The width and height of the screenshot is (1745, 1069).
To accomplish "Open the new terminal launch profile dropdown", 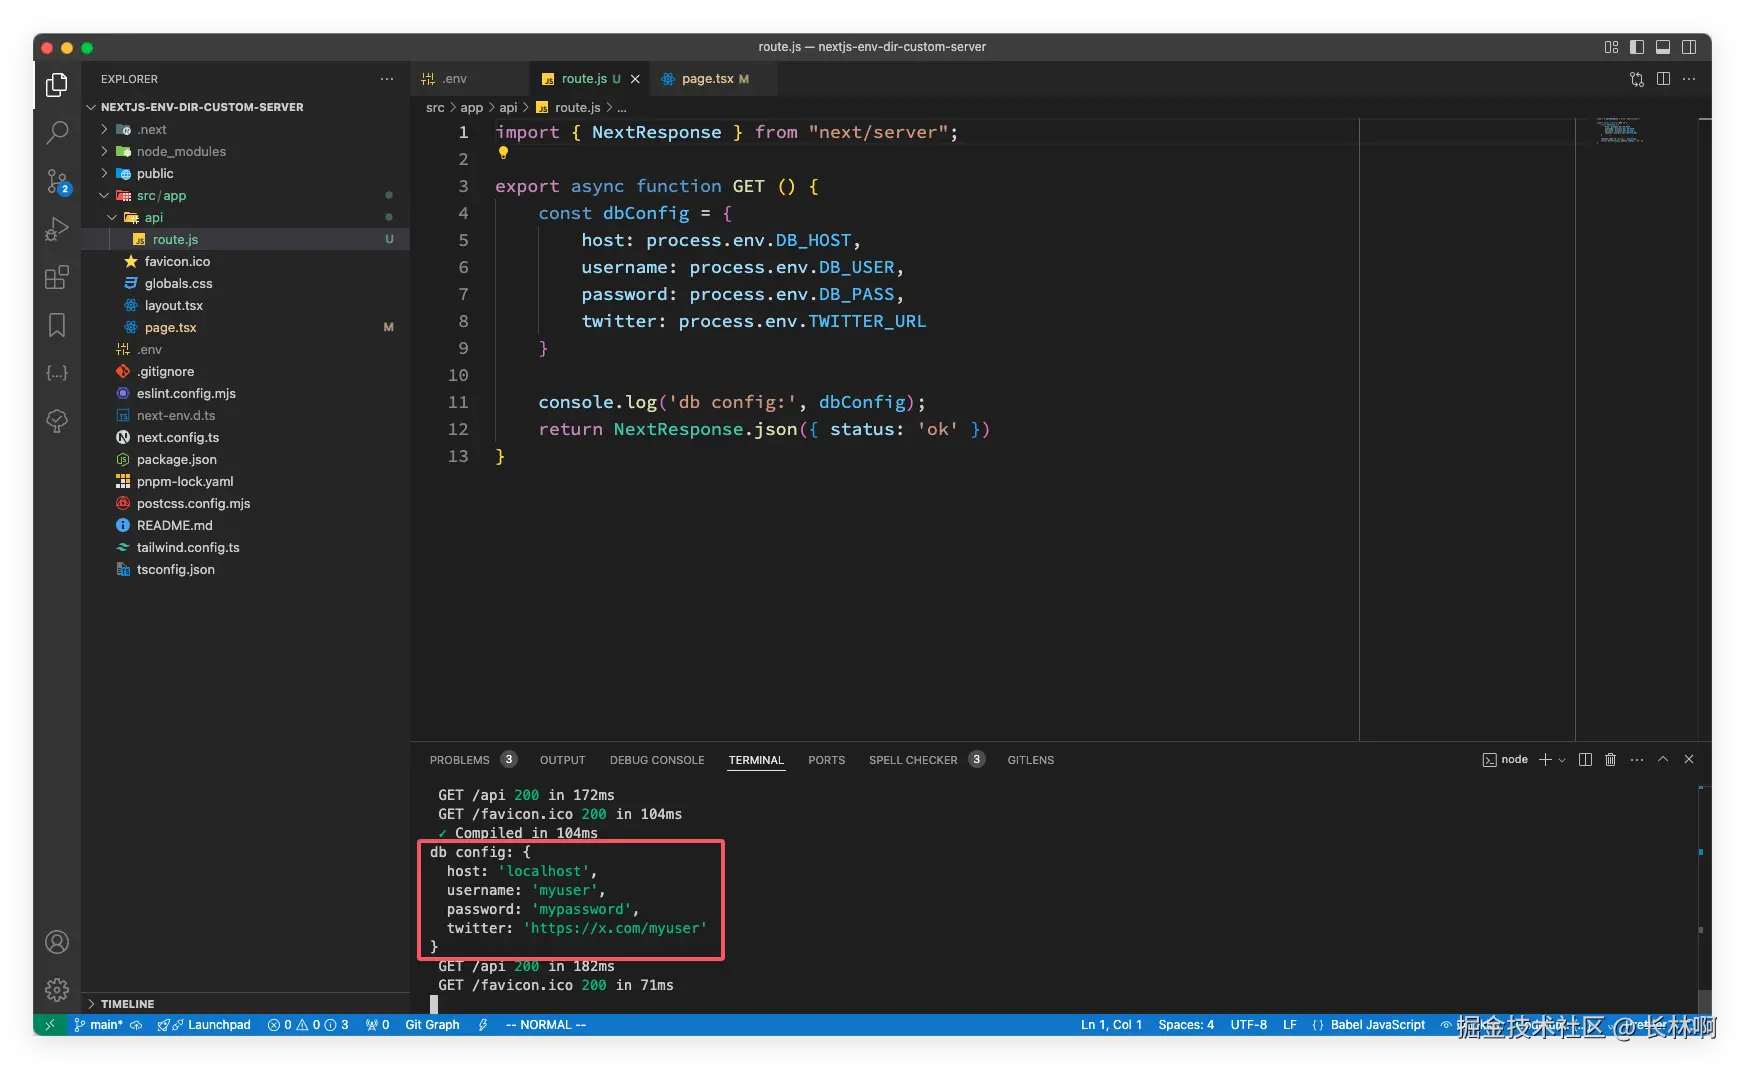I will click(x=1562, y=760).
